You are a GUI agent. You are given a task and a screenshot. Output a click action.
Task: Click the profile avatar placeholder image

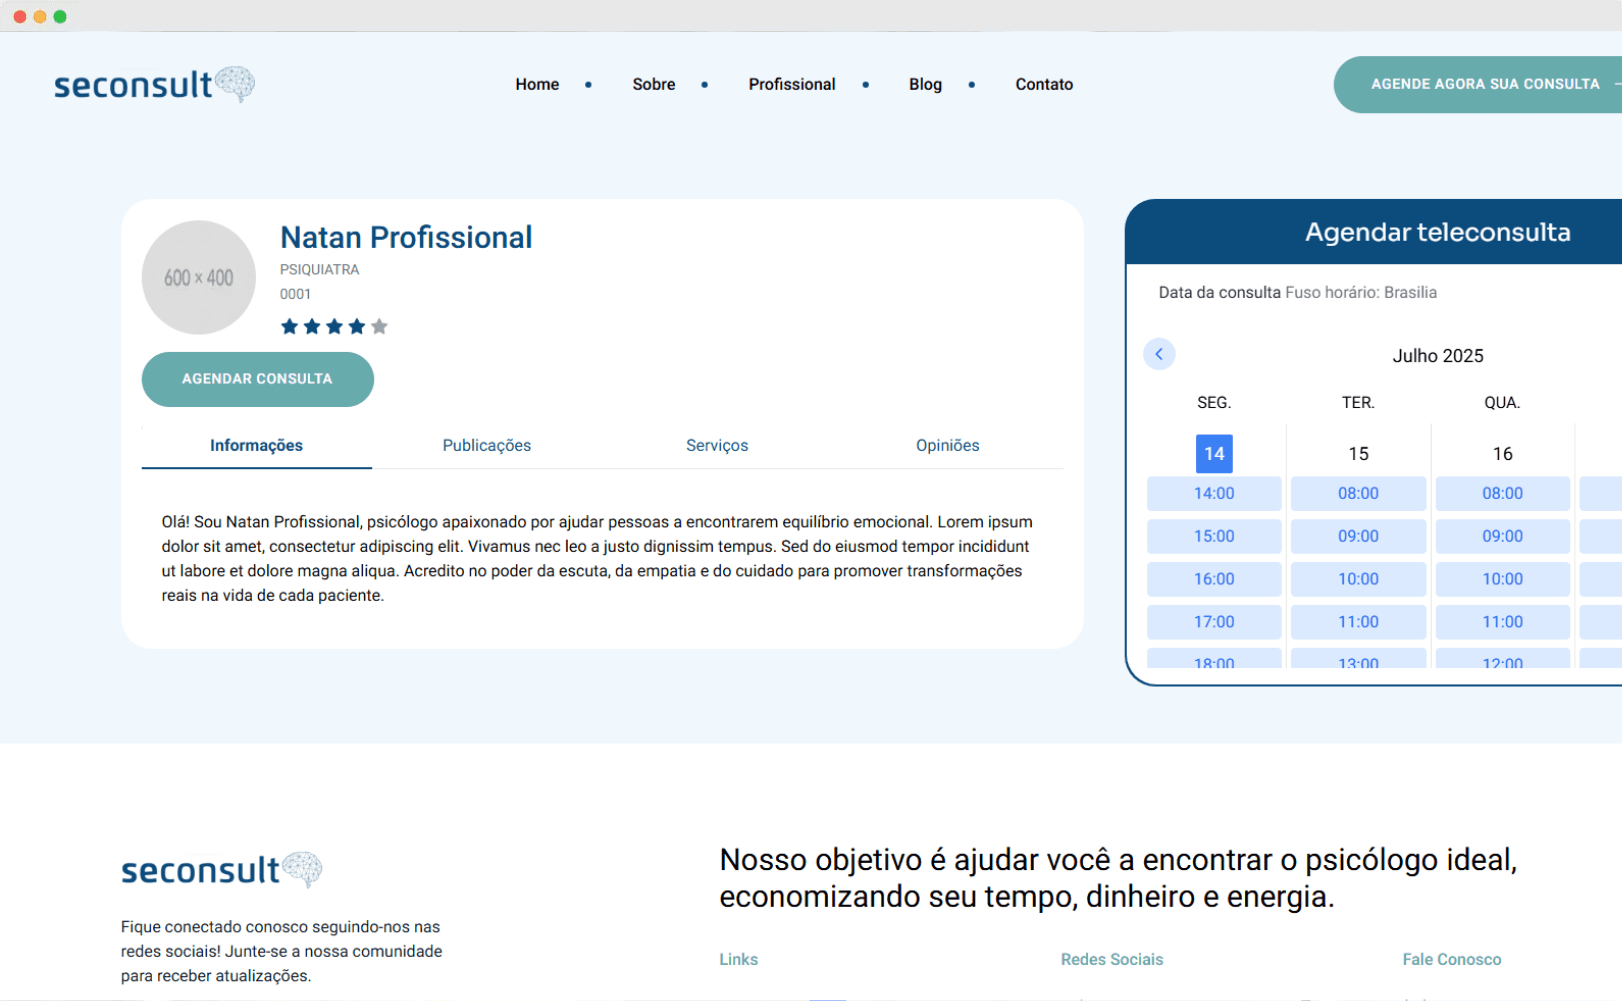(x=199, y=277)
